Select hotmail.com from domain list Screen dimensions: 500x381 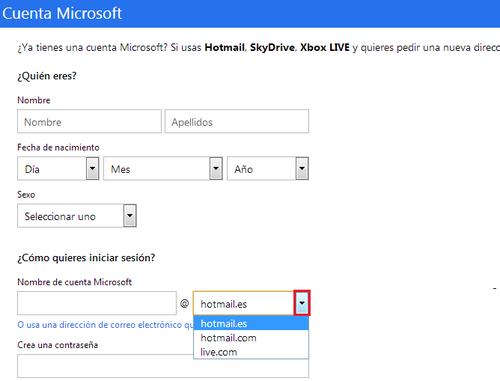pyautogui.click(x=251, y=338)
